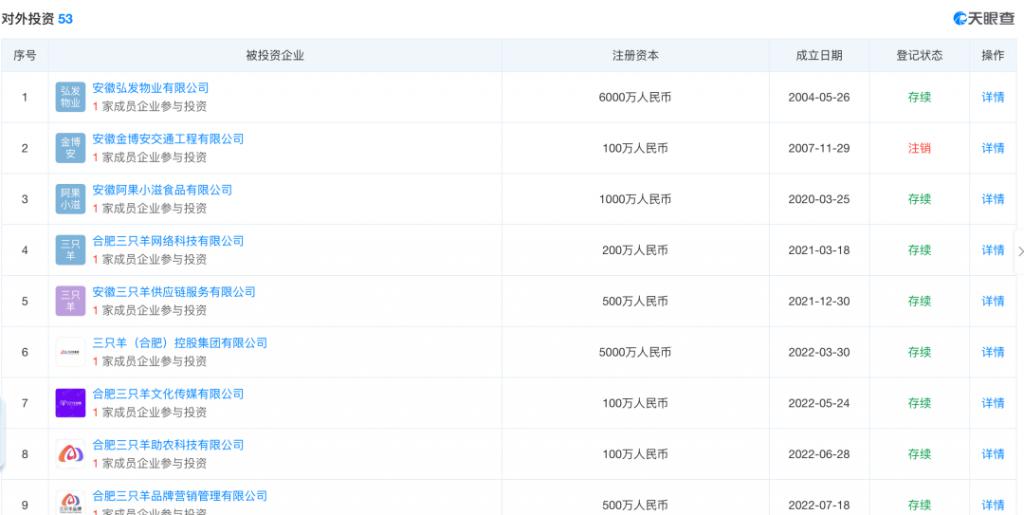Click the 弘发物业 company logo icon
This screenshot has height=515, width=1024.
click(x=70, y=97)
